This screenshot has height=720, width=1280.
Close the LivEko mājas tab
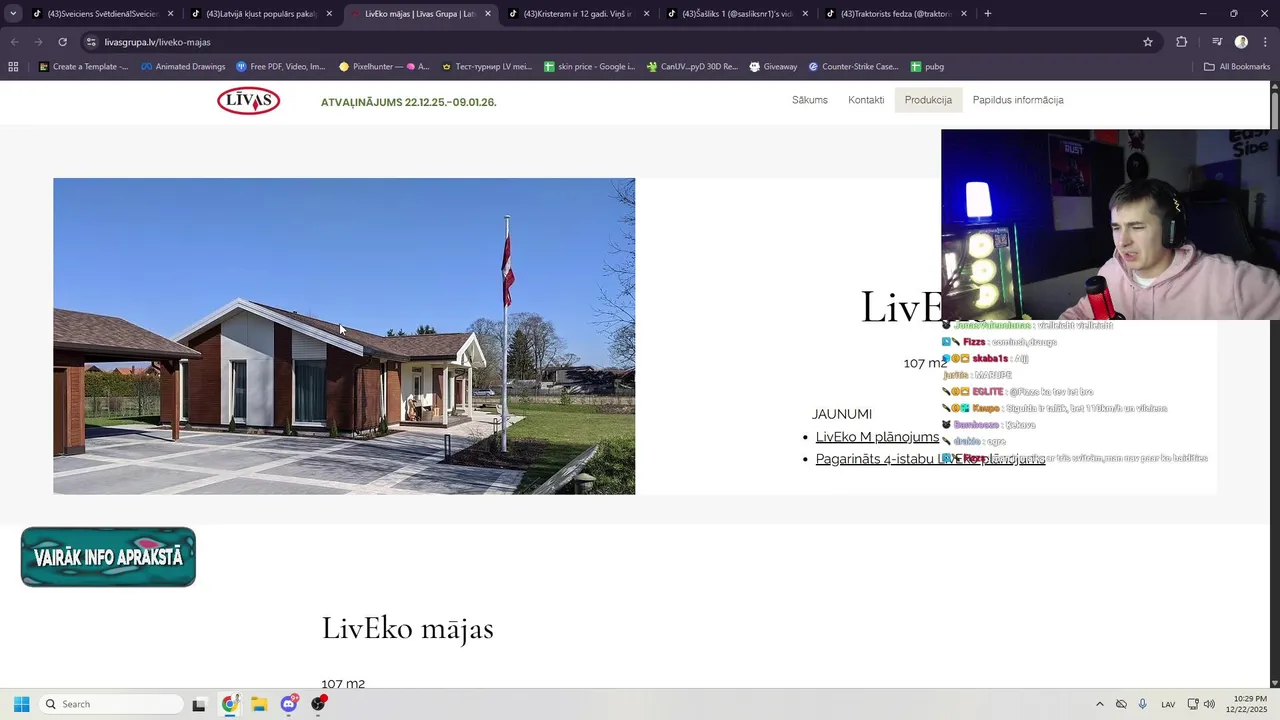click(x=488, y=14)
